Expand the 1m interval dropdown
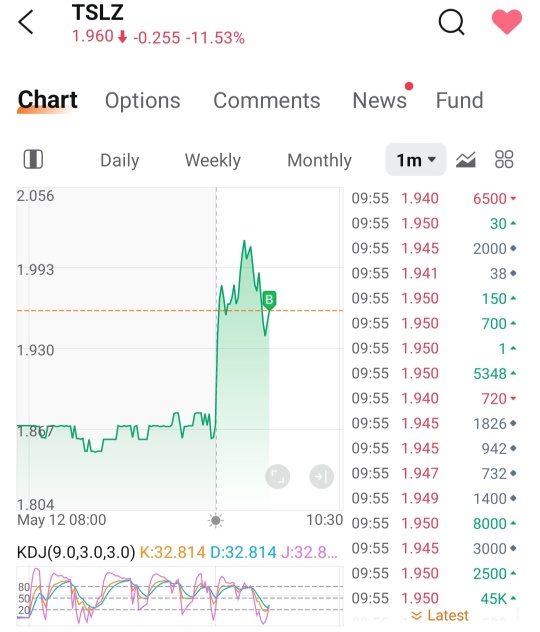The width and height of the screenshot is (540, 632). 416,160
